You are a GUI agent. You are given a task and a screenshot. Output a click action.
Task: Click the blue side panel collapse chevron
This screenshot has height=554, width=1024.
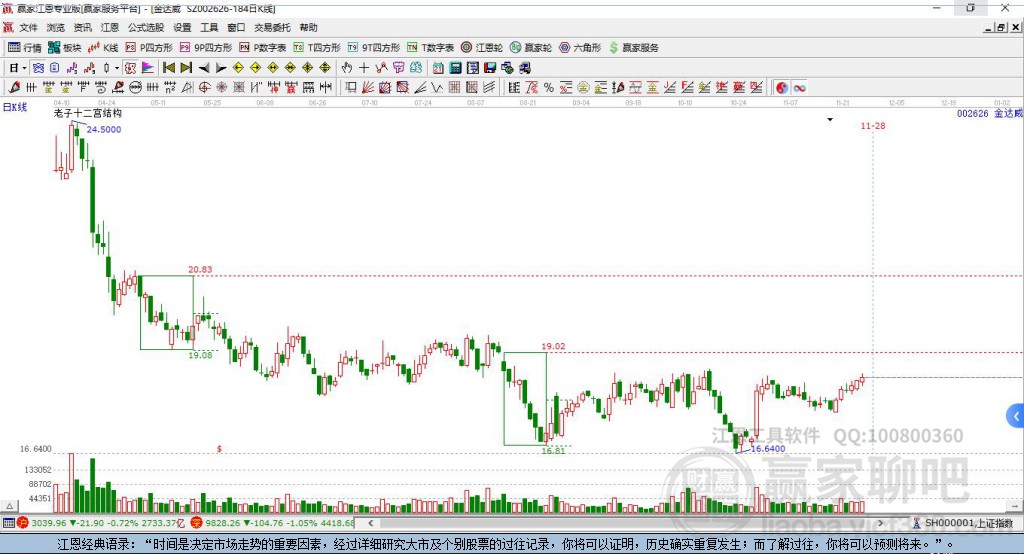pos(1016,416)
